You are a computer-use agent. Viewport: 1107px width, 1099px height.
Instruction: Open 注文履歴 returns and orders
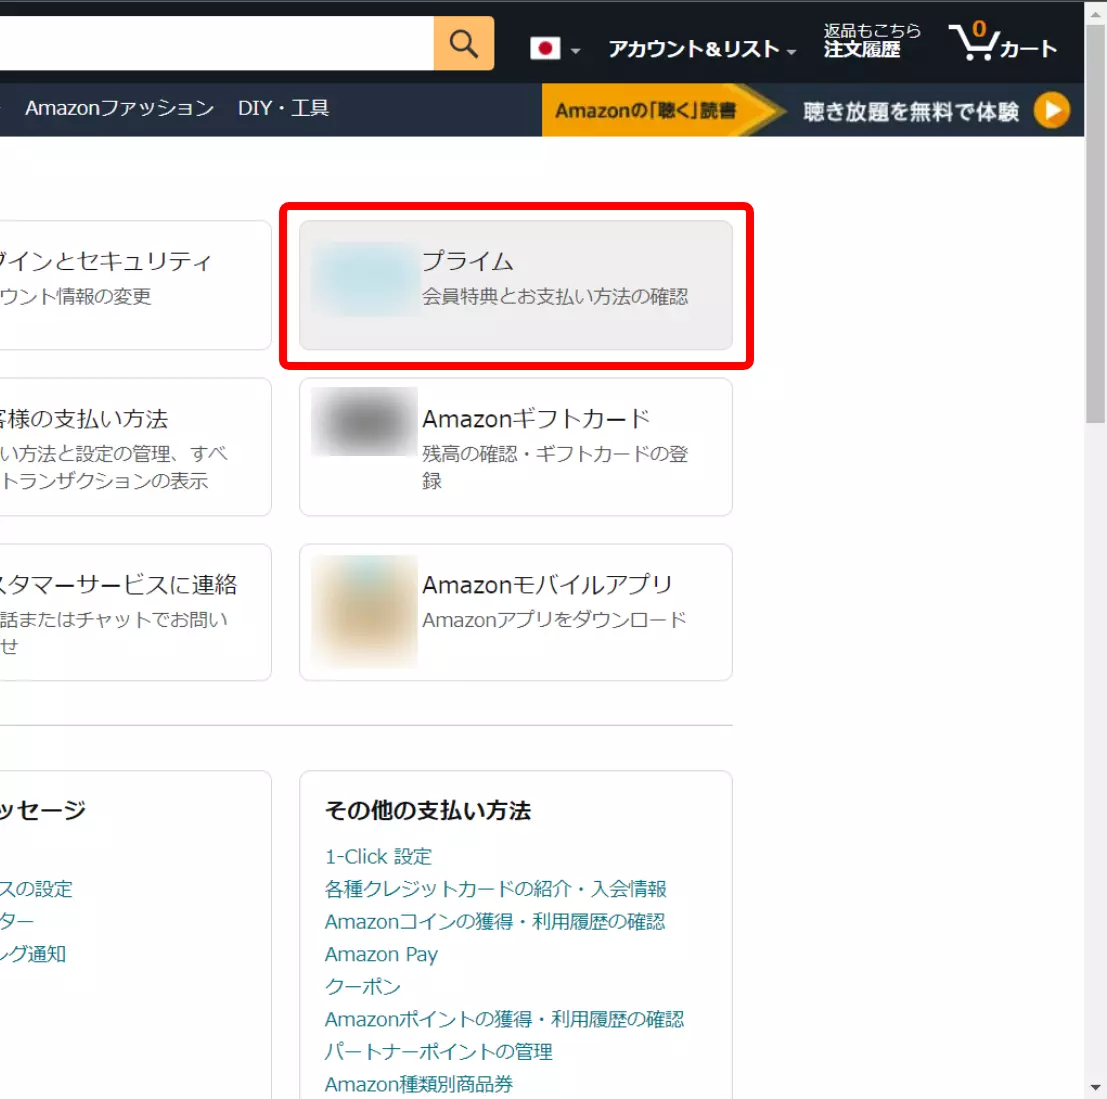click(871, 40)
